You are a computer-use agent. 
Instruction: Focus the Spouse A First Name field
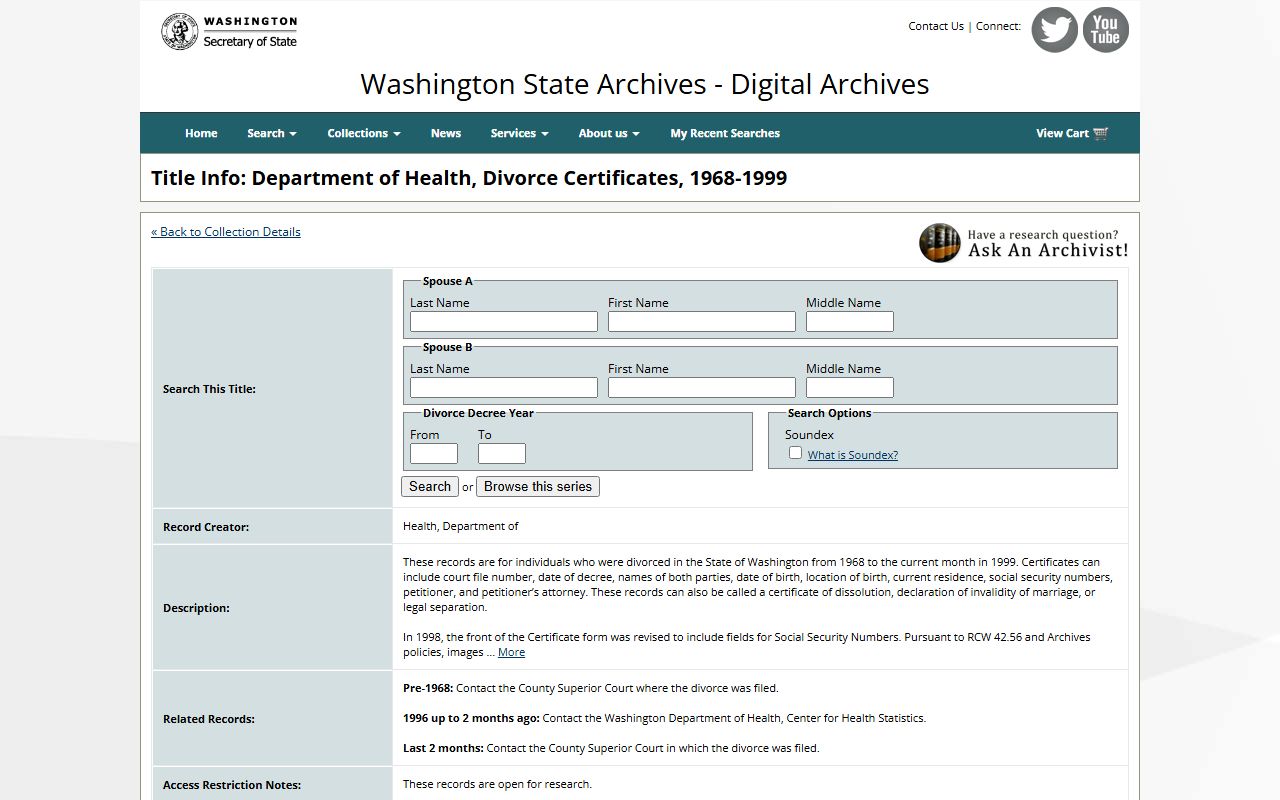[702, 322]
